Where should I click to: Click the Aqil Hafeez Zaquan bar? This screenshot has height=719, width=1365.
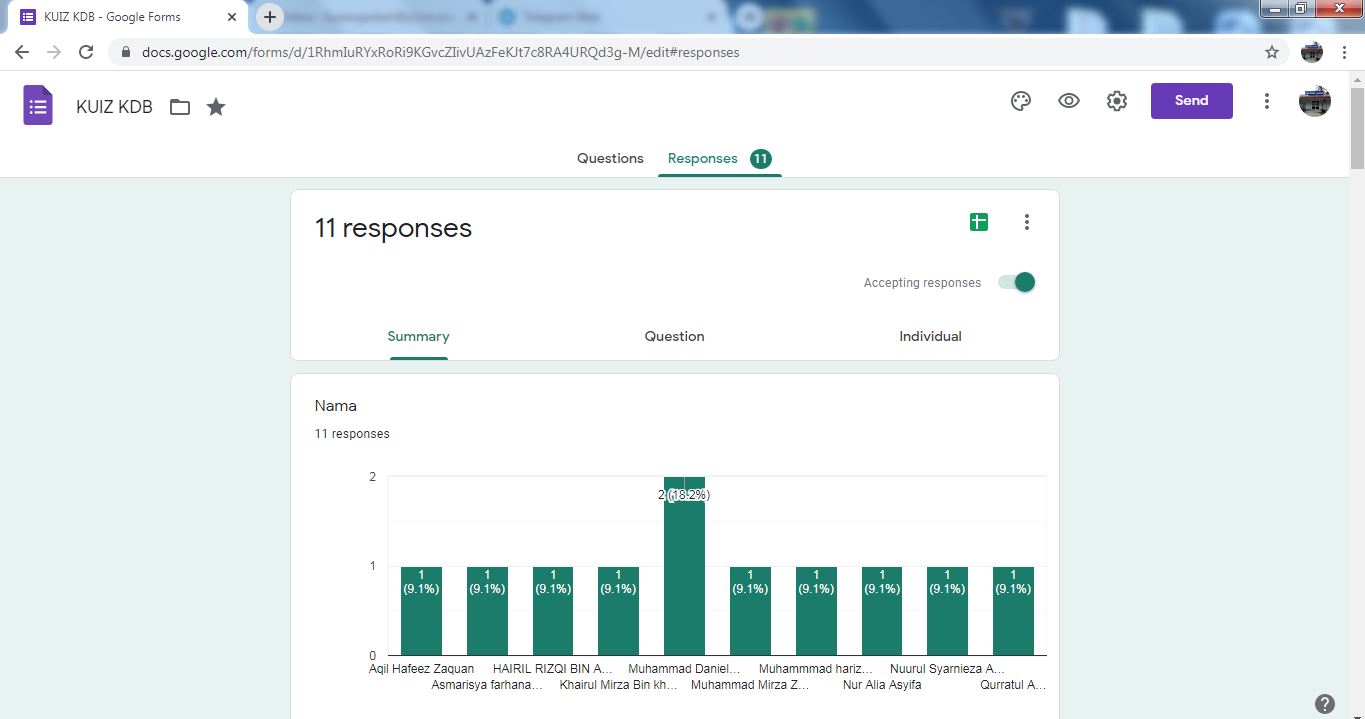pos(421,611)
